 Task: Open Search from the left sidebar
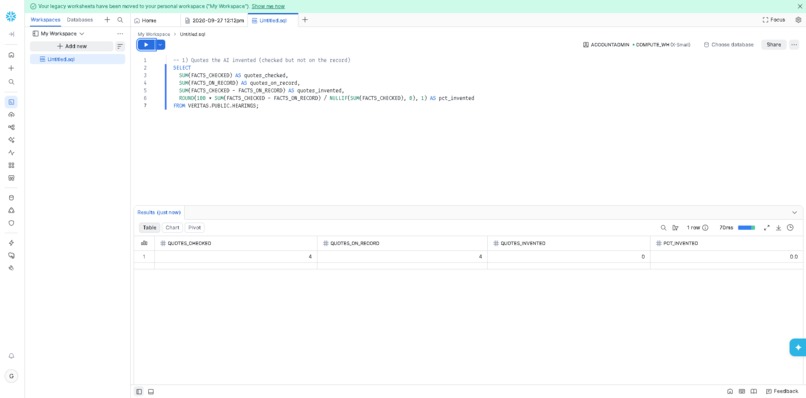[11, 82]
